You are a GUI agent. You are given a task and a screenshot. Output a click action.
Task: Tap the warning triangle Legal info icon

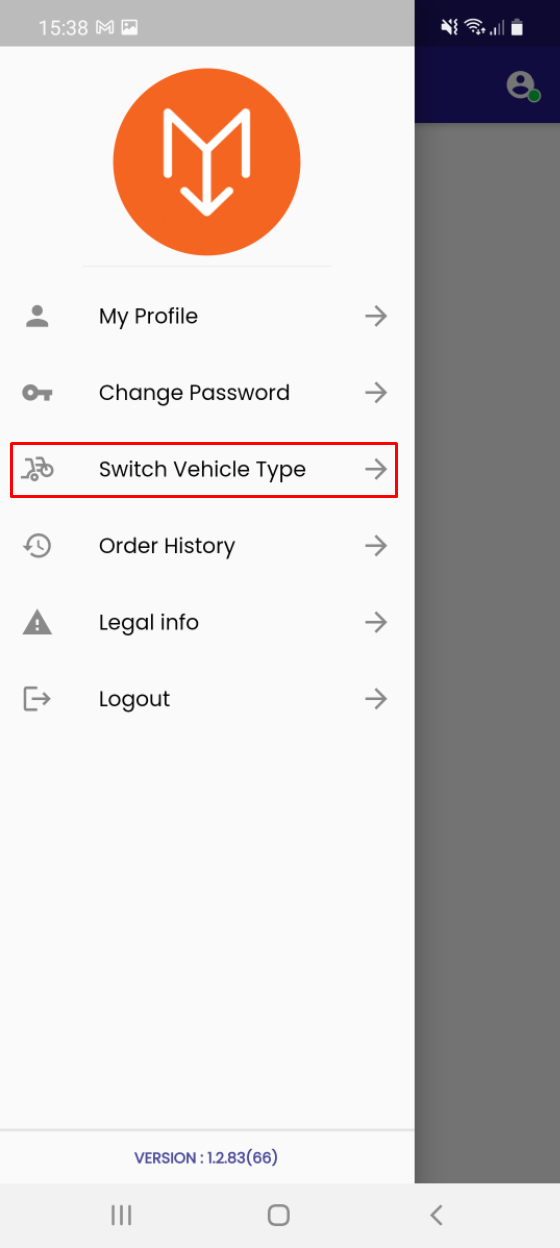point(37,623)
